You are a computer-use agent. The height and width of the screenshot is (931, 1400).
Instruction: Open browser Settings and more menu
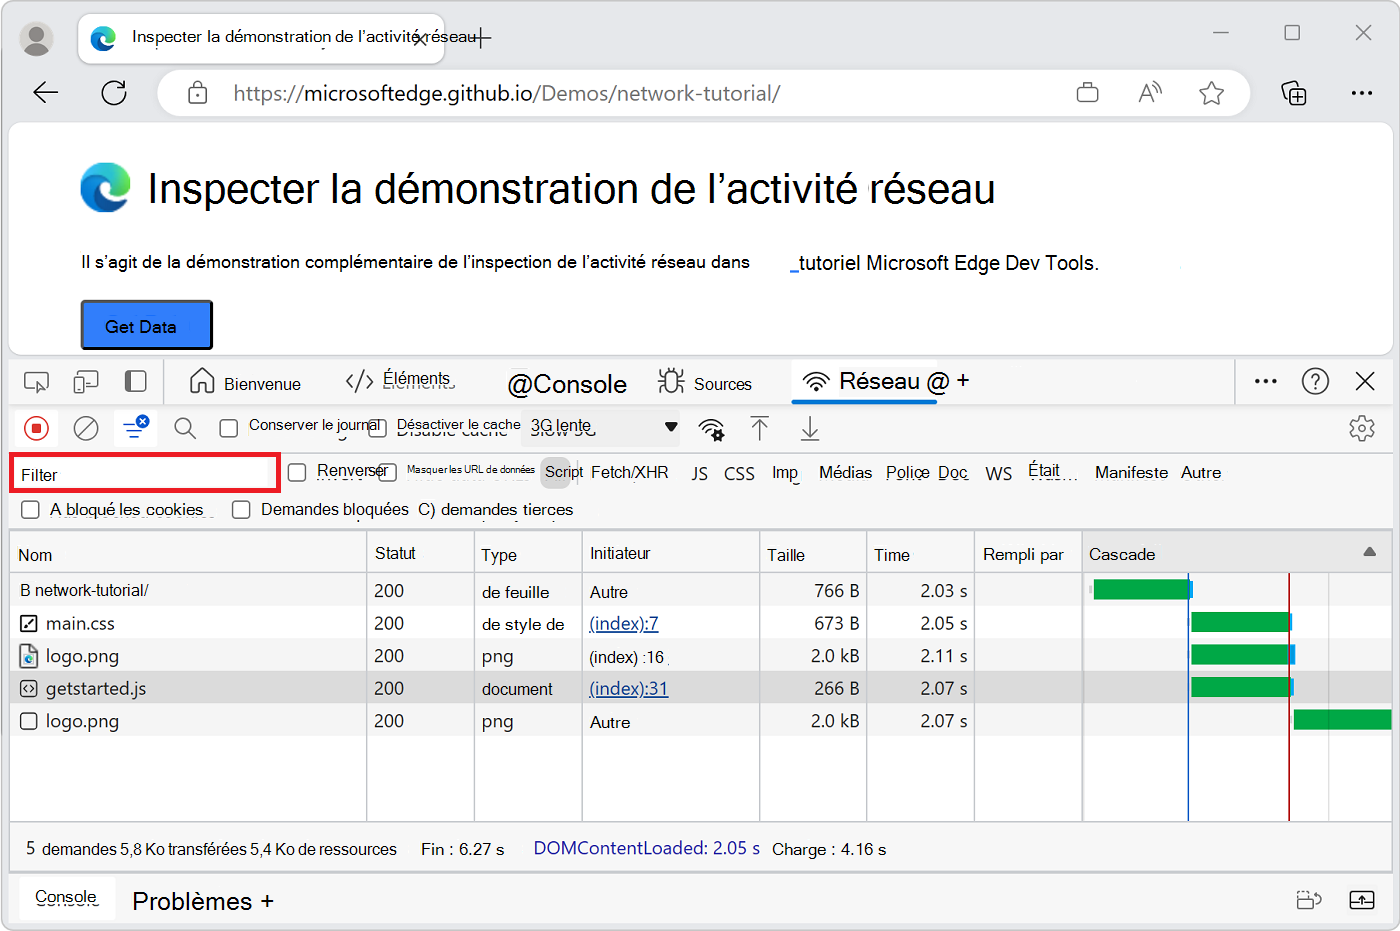coord(1361,93)
